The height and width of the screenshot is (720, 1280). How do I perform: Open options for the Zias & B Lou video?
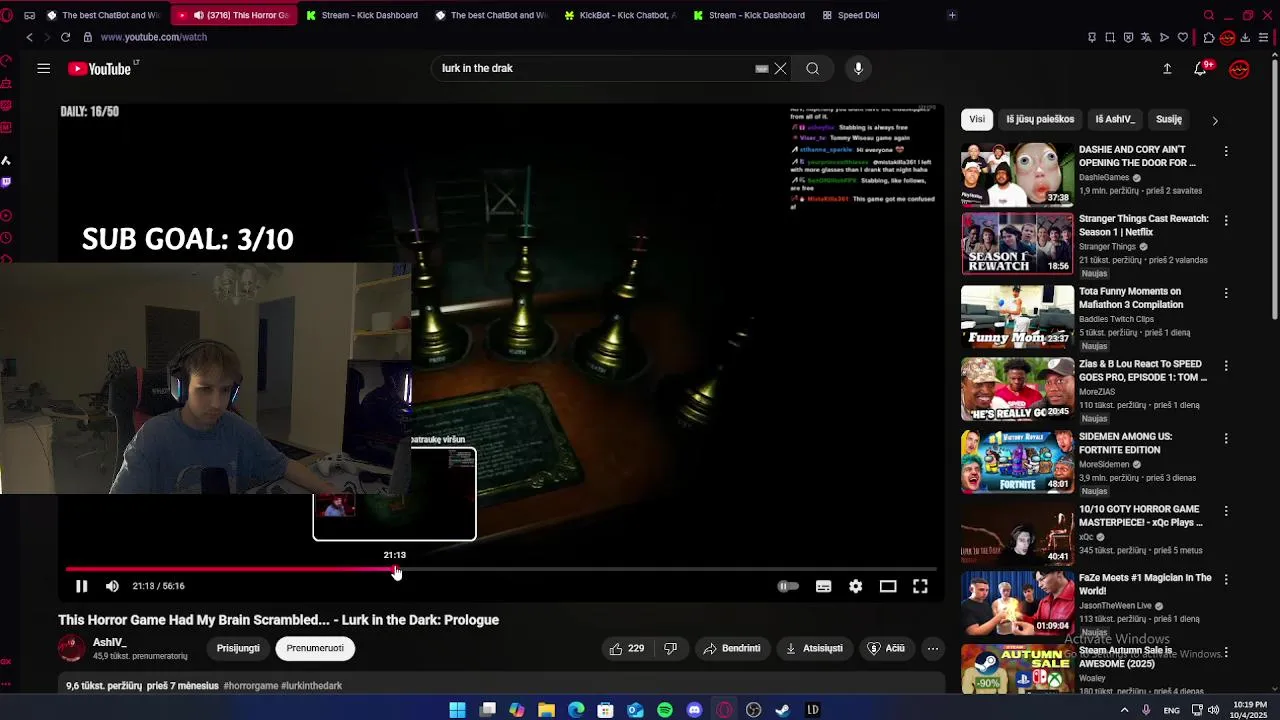pos(1226,366)
